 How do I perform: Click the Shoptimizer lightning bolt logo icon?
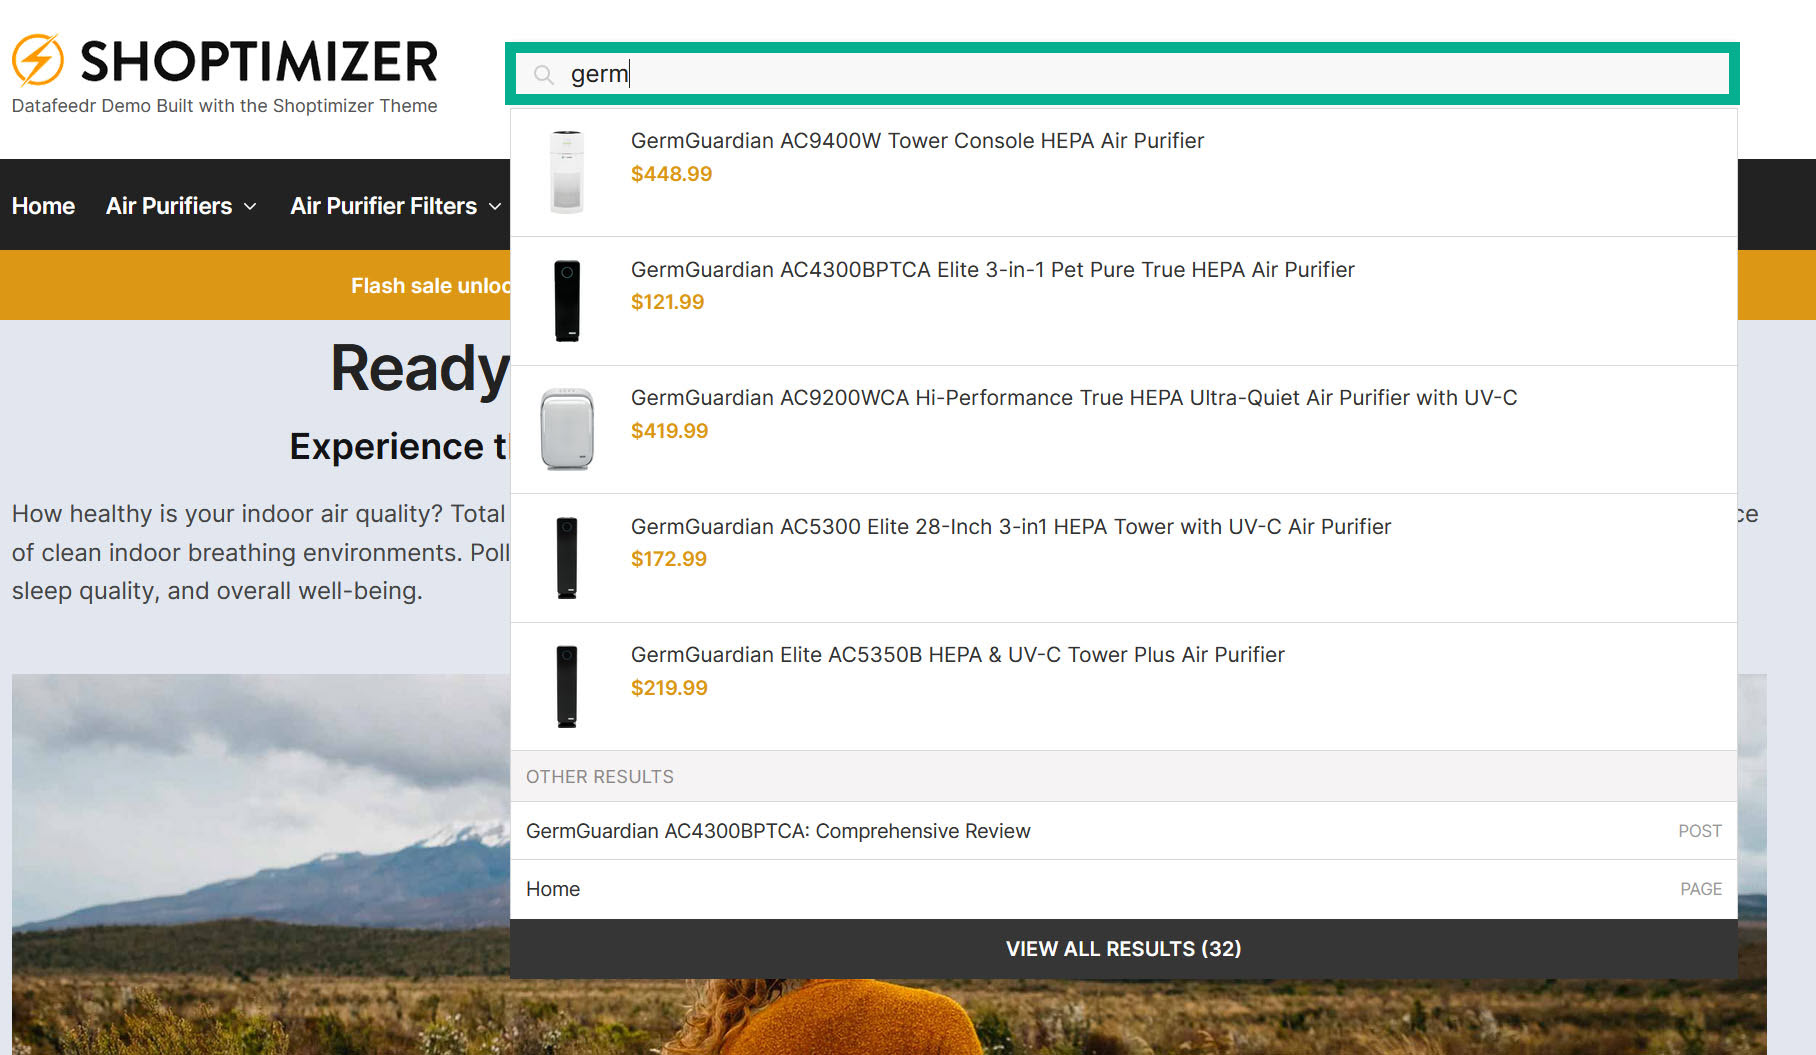[38, 59]
